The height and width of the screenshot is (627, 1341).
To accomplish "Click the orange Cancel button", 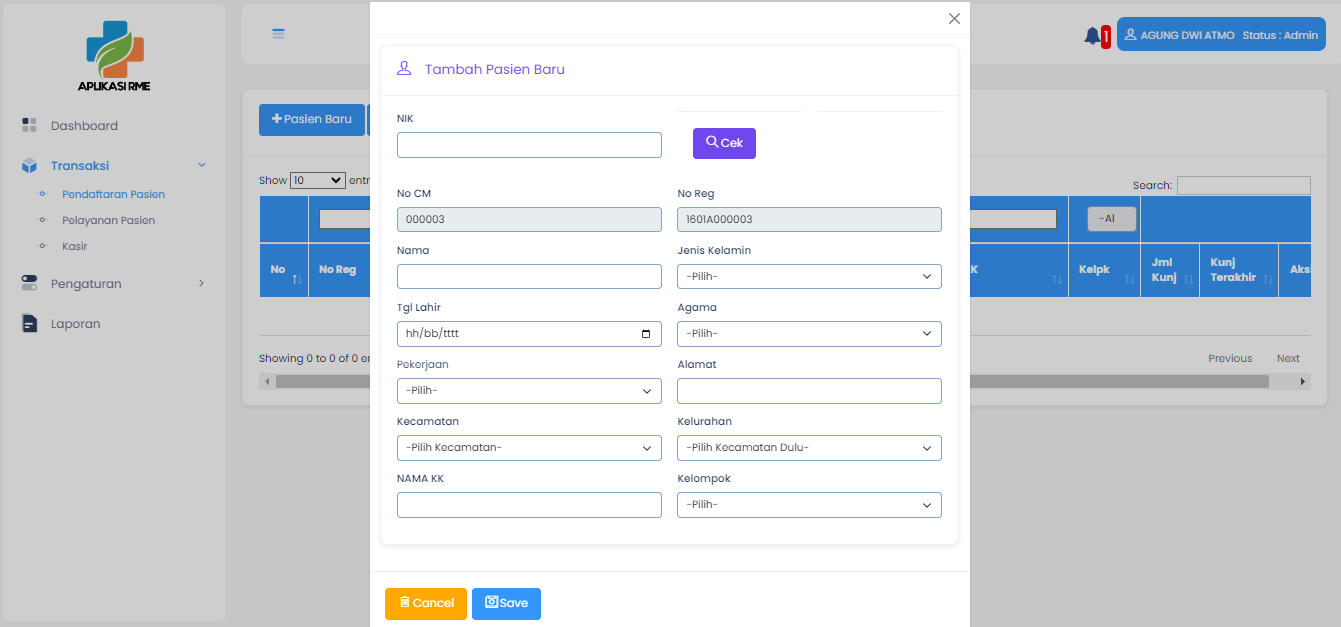I will 426,604.
